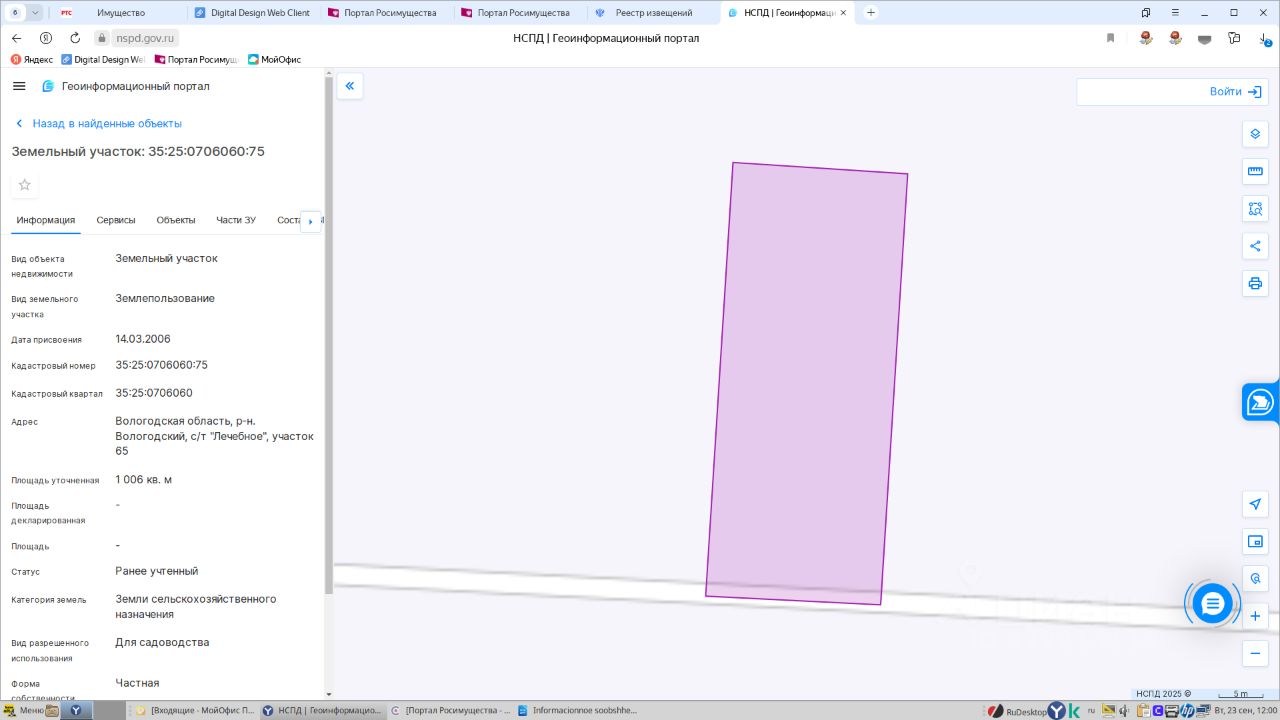Select the ownership value Частная

pos(137,683)
